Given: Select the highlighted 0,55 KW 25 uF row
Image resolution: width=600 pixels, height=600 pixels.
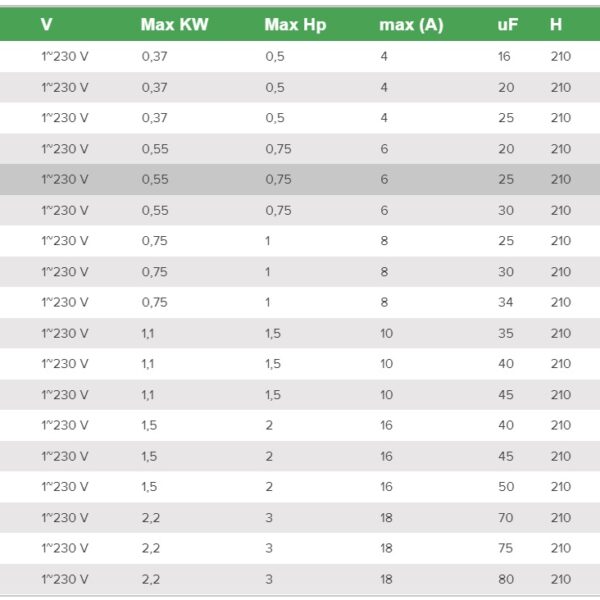Looking at the screenshot, I should (300, 179).
